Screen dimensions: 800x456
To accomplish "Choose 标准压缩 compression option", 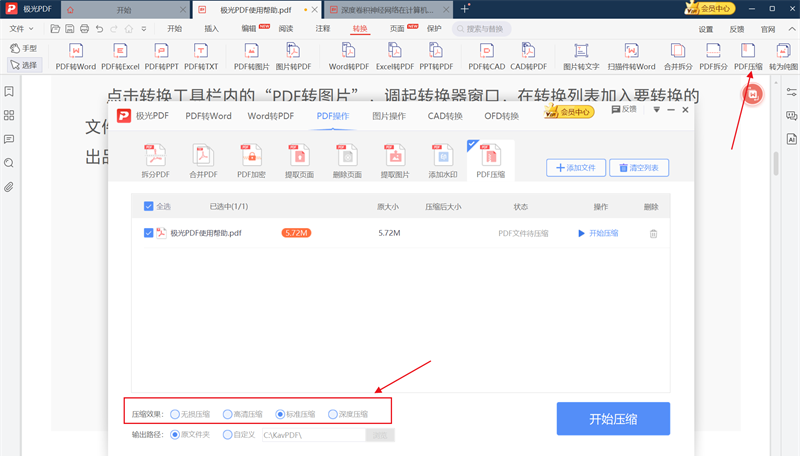I will click(x=280, y=414).
